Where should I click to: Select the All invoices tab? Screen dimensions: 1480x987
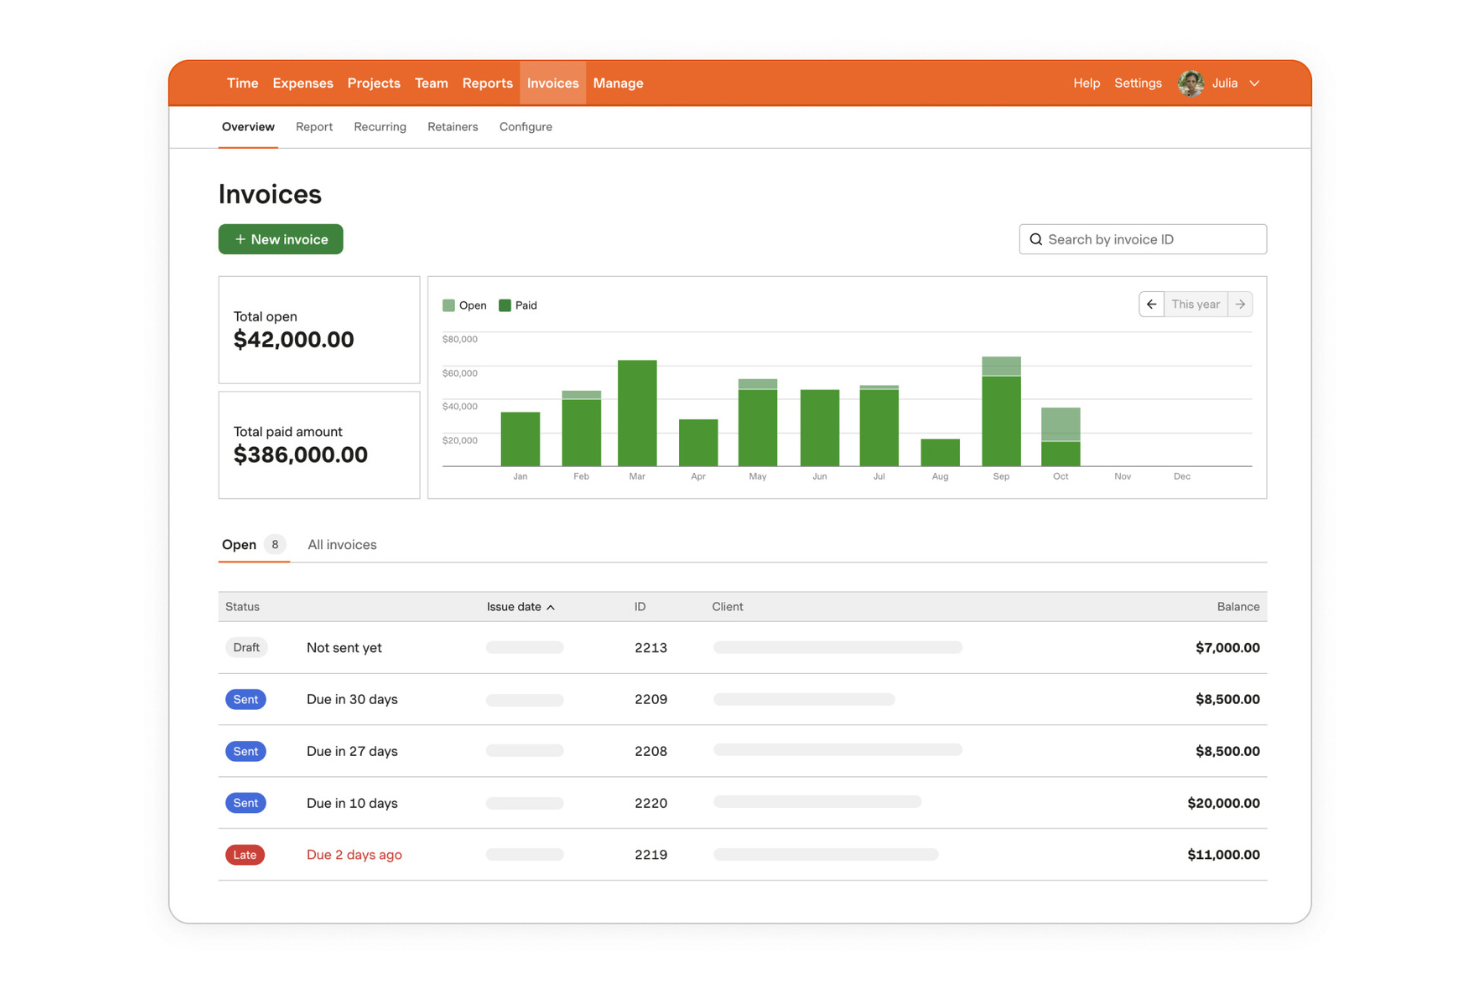[342, 544]
